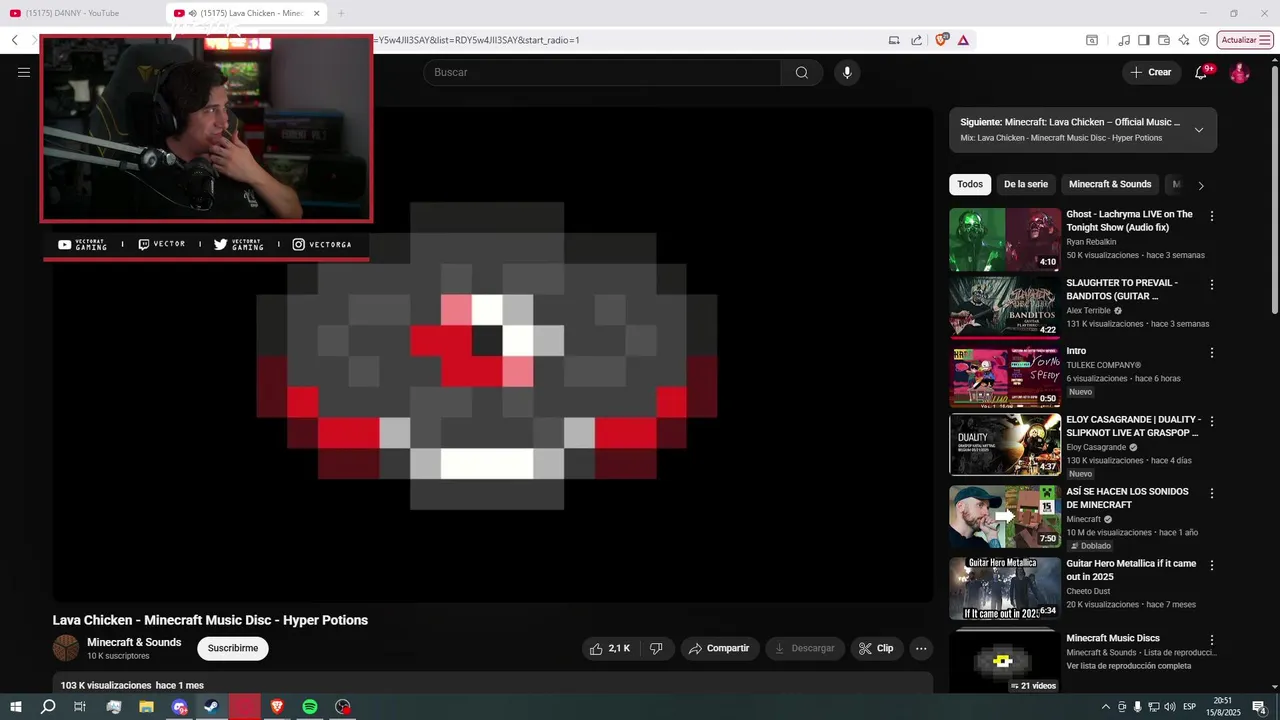Click in the Buscar search field
Image resolution: width=1280 pixels, height=720 pixels.
[x=602, y=72]
